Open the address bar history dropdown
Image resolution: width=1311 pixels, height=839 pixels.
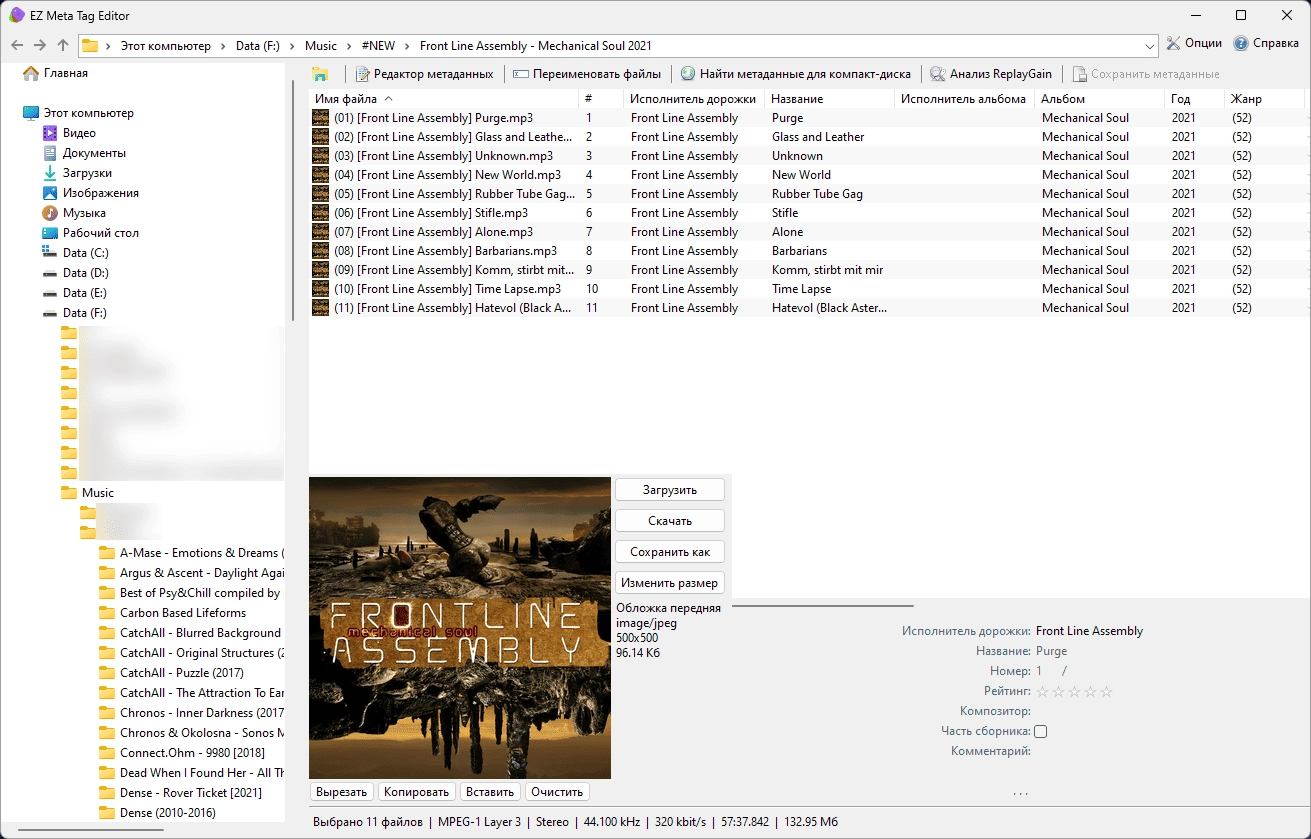point(1150,45)
